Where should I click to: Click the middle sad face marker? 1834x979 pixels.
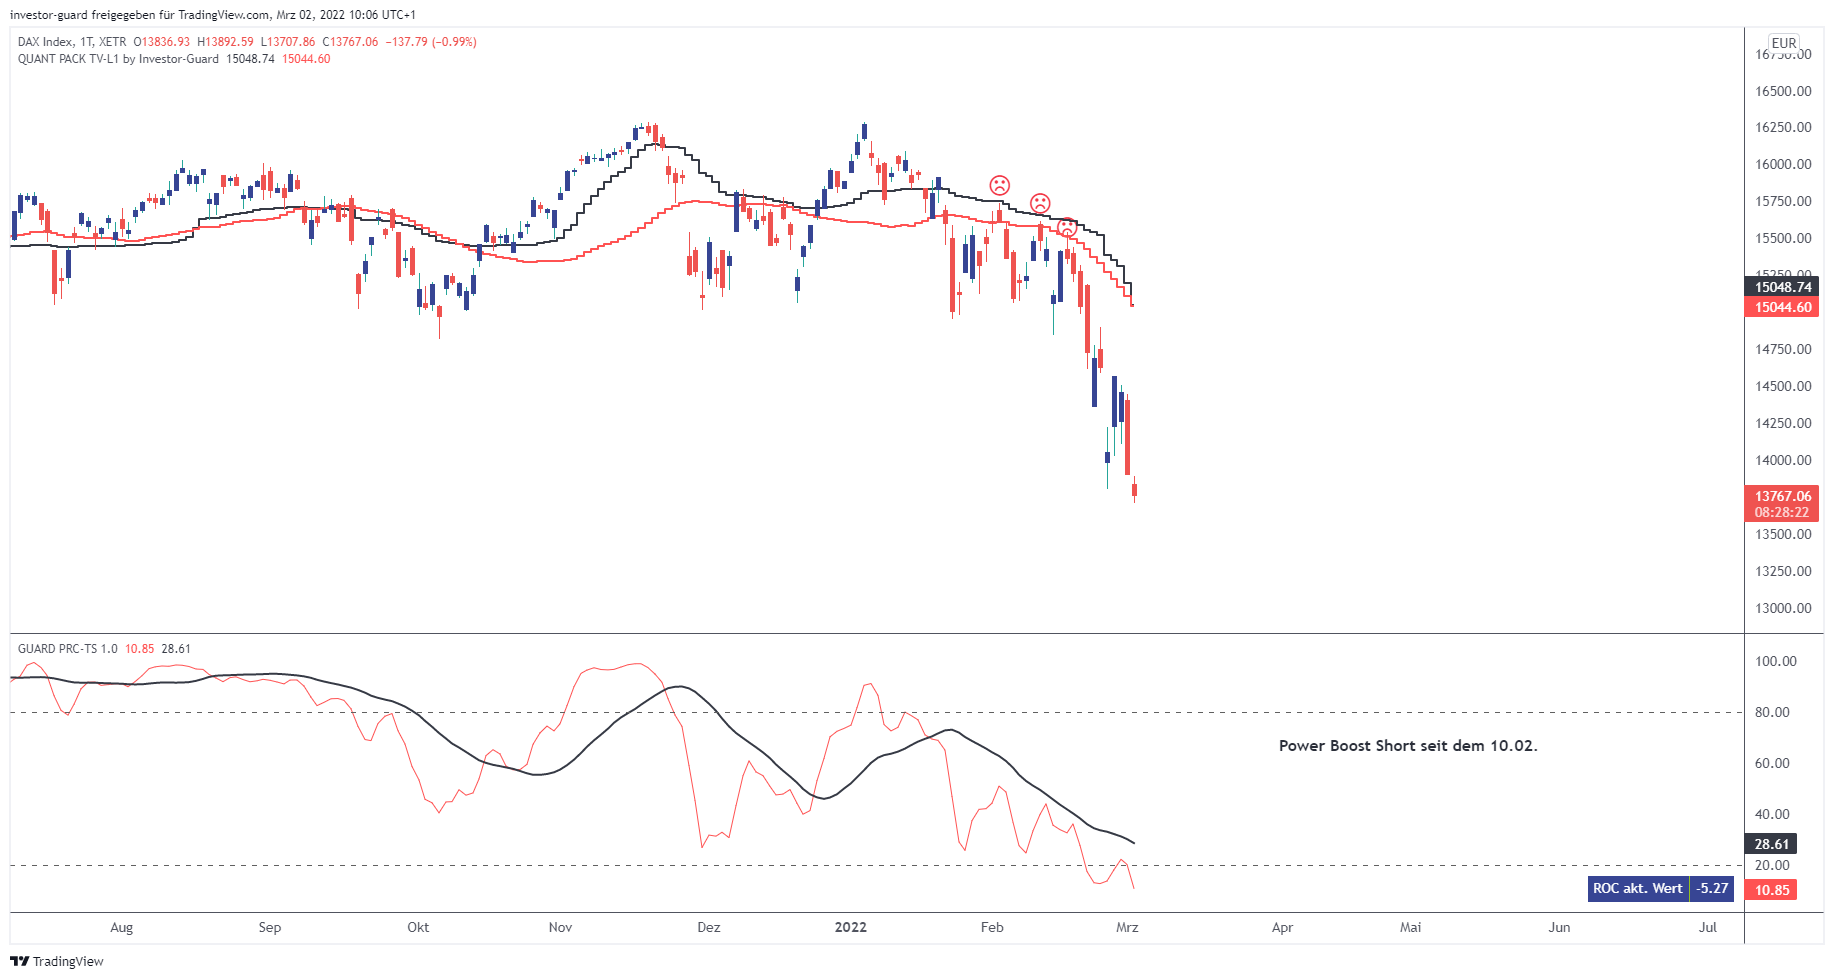[x=1040, y=203]
